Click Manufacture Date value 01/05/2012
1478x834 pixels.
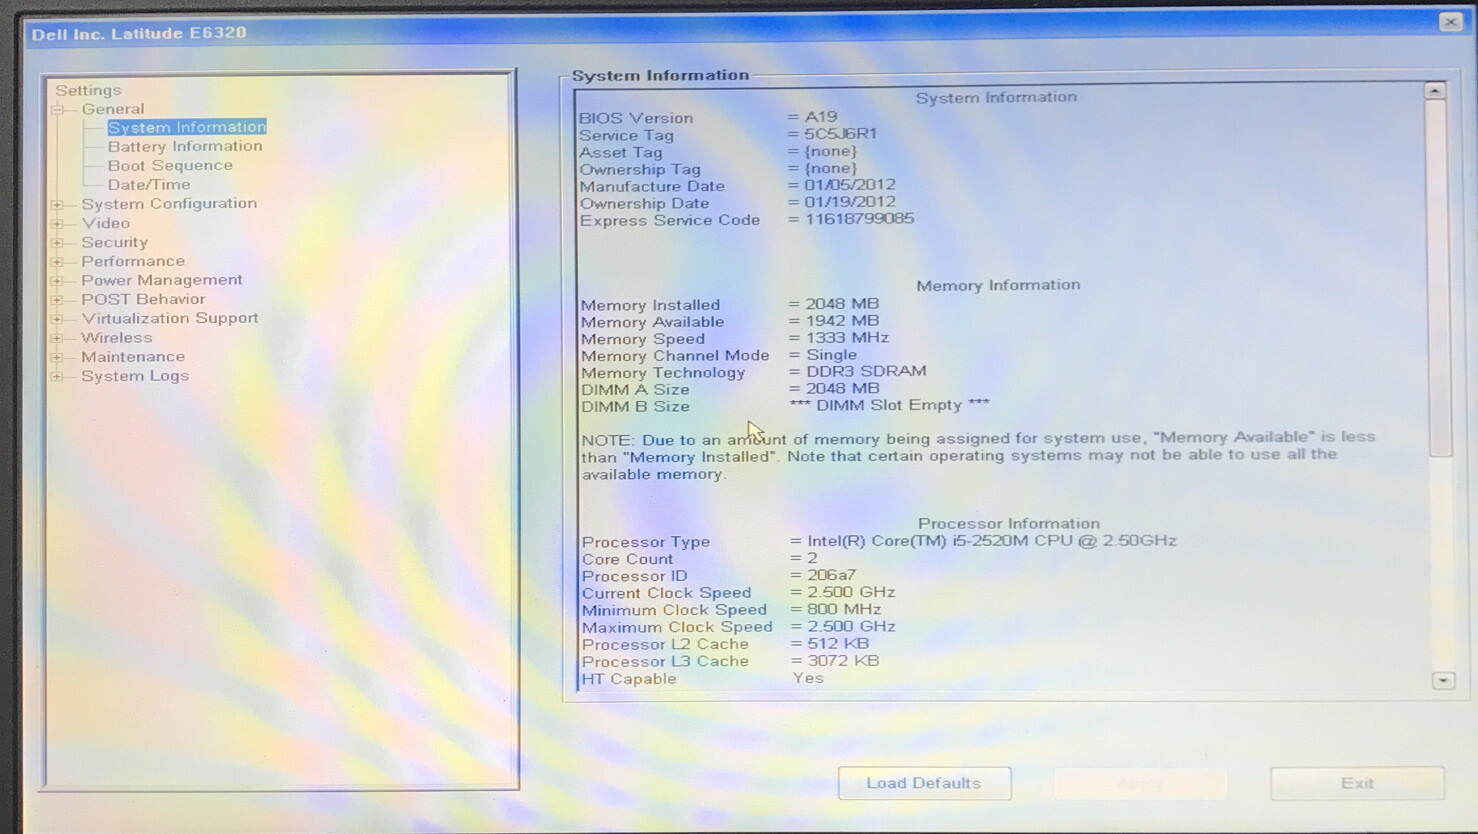pos(850,185)
